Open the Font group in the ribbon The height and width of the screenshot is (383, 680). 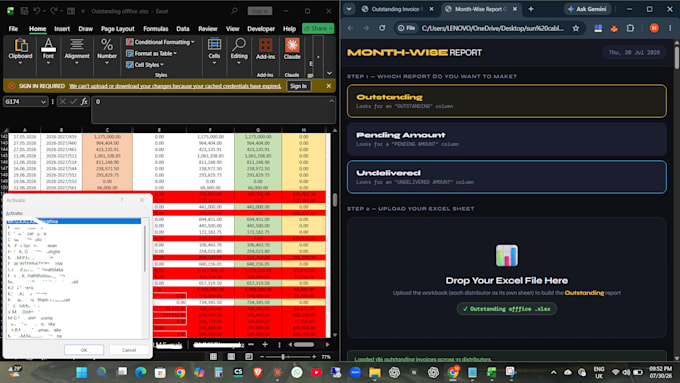click(48, 51)
